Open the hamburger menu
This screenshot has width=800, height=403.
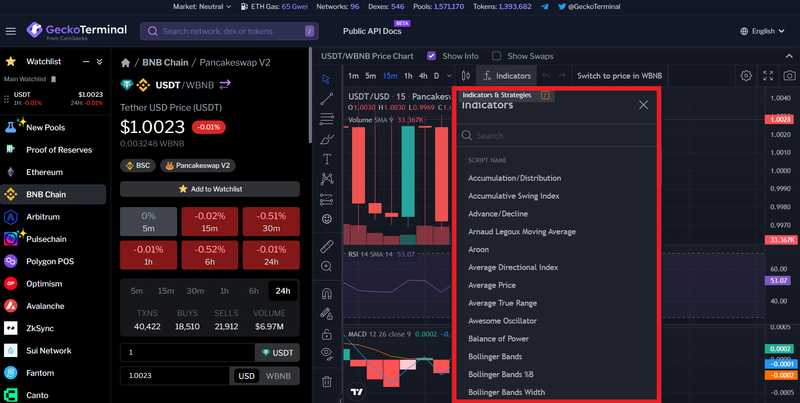coord(11,32)
